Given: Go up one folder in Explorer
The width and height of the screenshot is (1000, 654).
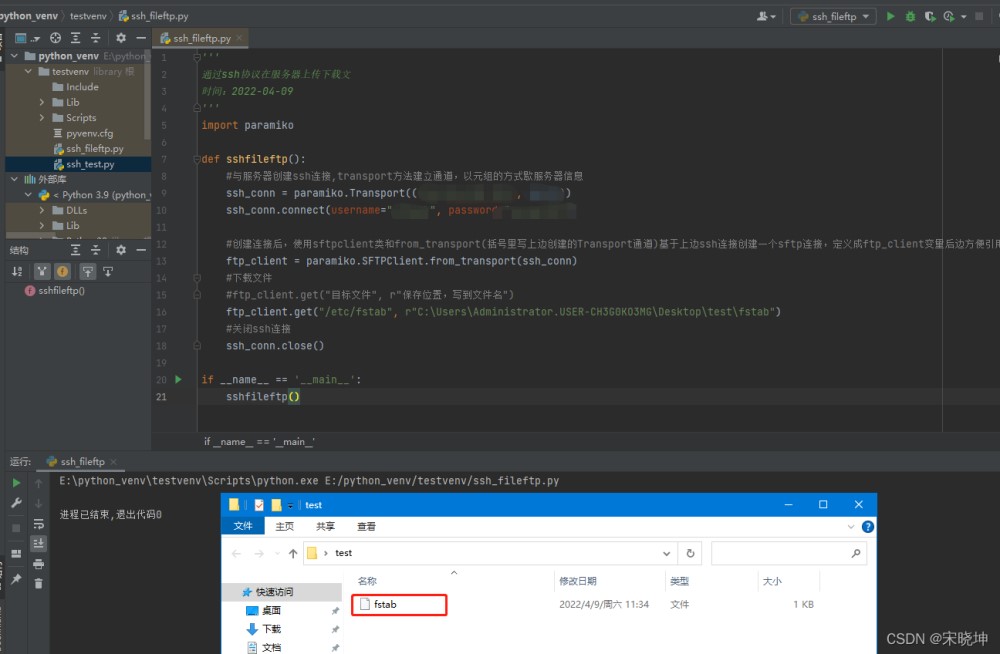Looking at the screenshot, I should click(293, 553).
